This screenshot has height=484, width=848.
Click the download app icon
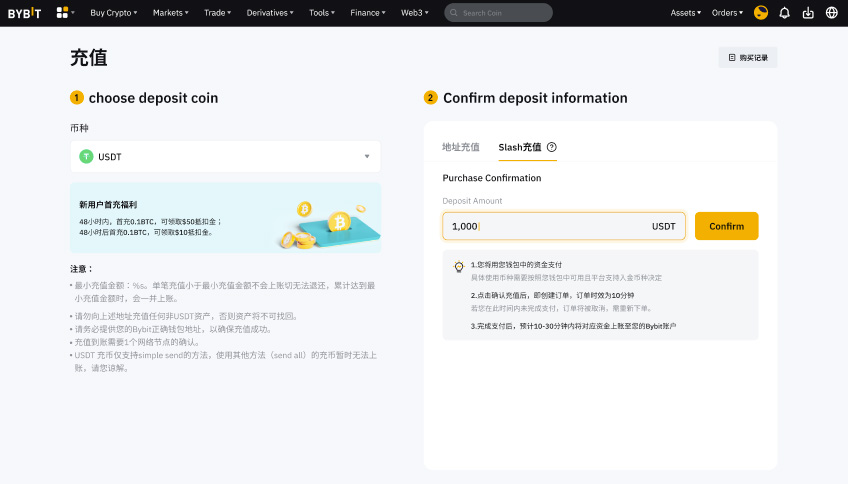click(x=808, y=12)
